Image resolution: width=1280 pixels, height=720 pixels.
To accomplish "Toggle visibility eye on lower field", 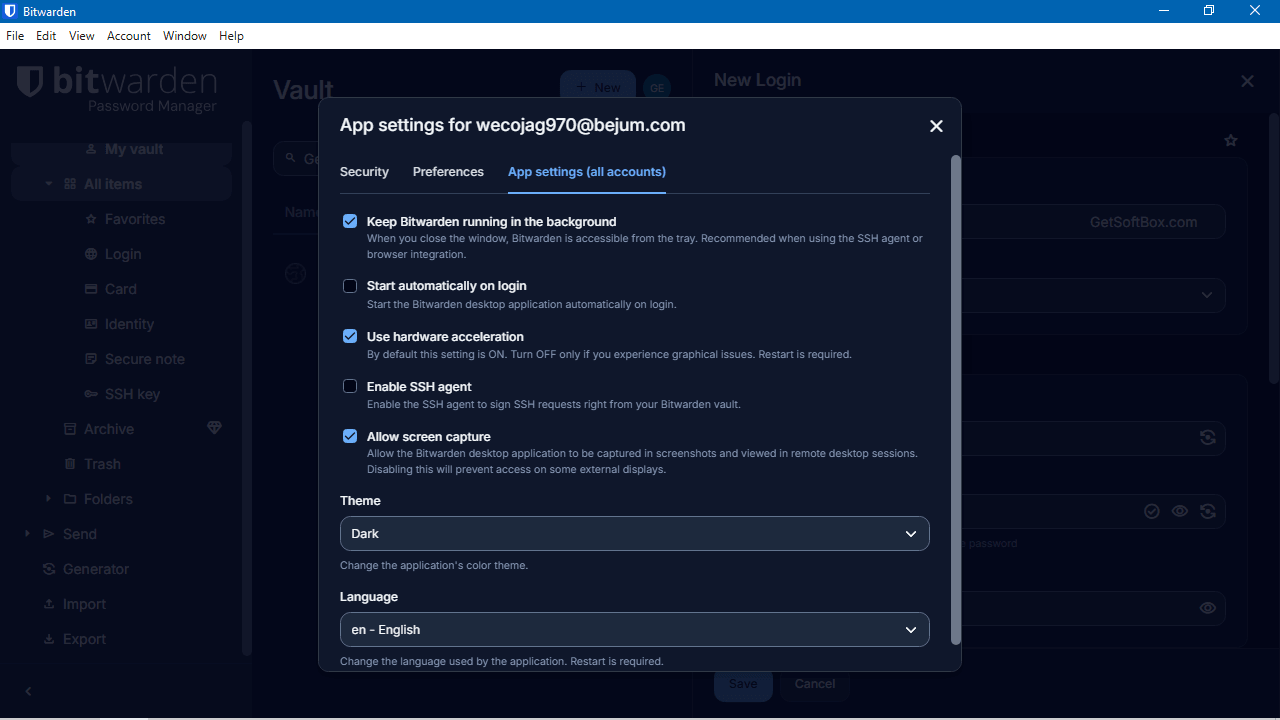I will (1208, 608).
